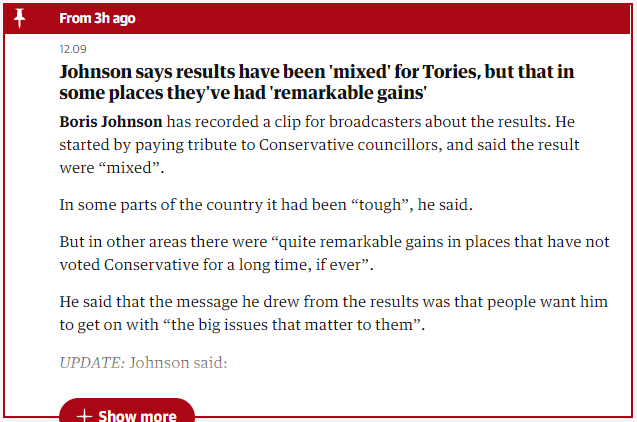This screenshot has height=422, width=637.
Task: Click empty red header bar area right of label
Action: point(382,18)
